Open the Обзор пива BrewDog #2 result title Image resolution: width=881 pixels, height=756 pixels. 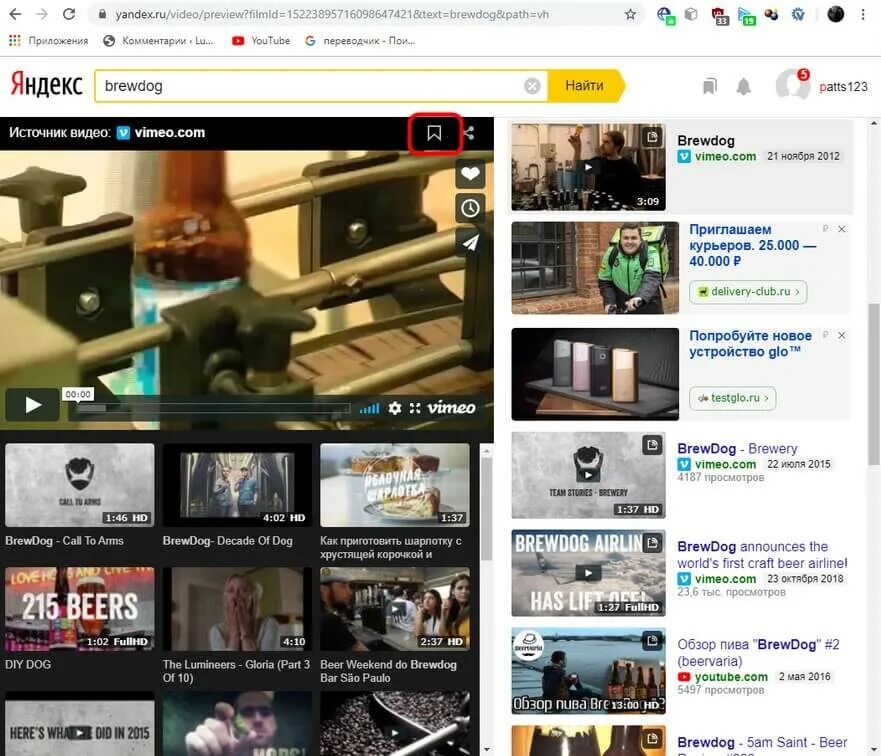point(758,653)
